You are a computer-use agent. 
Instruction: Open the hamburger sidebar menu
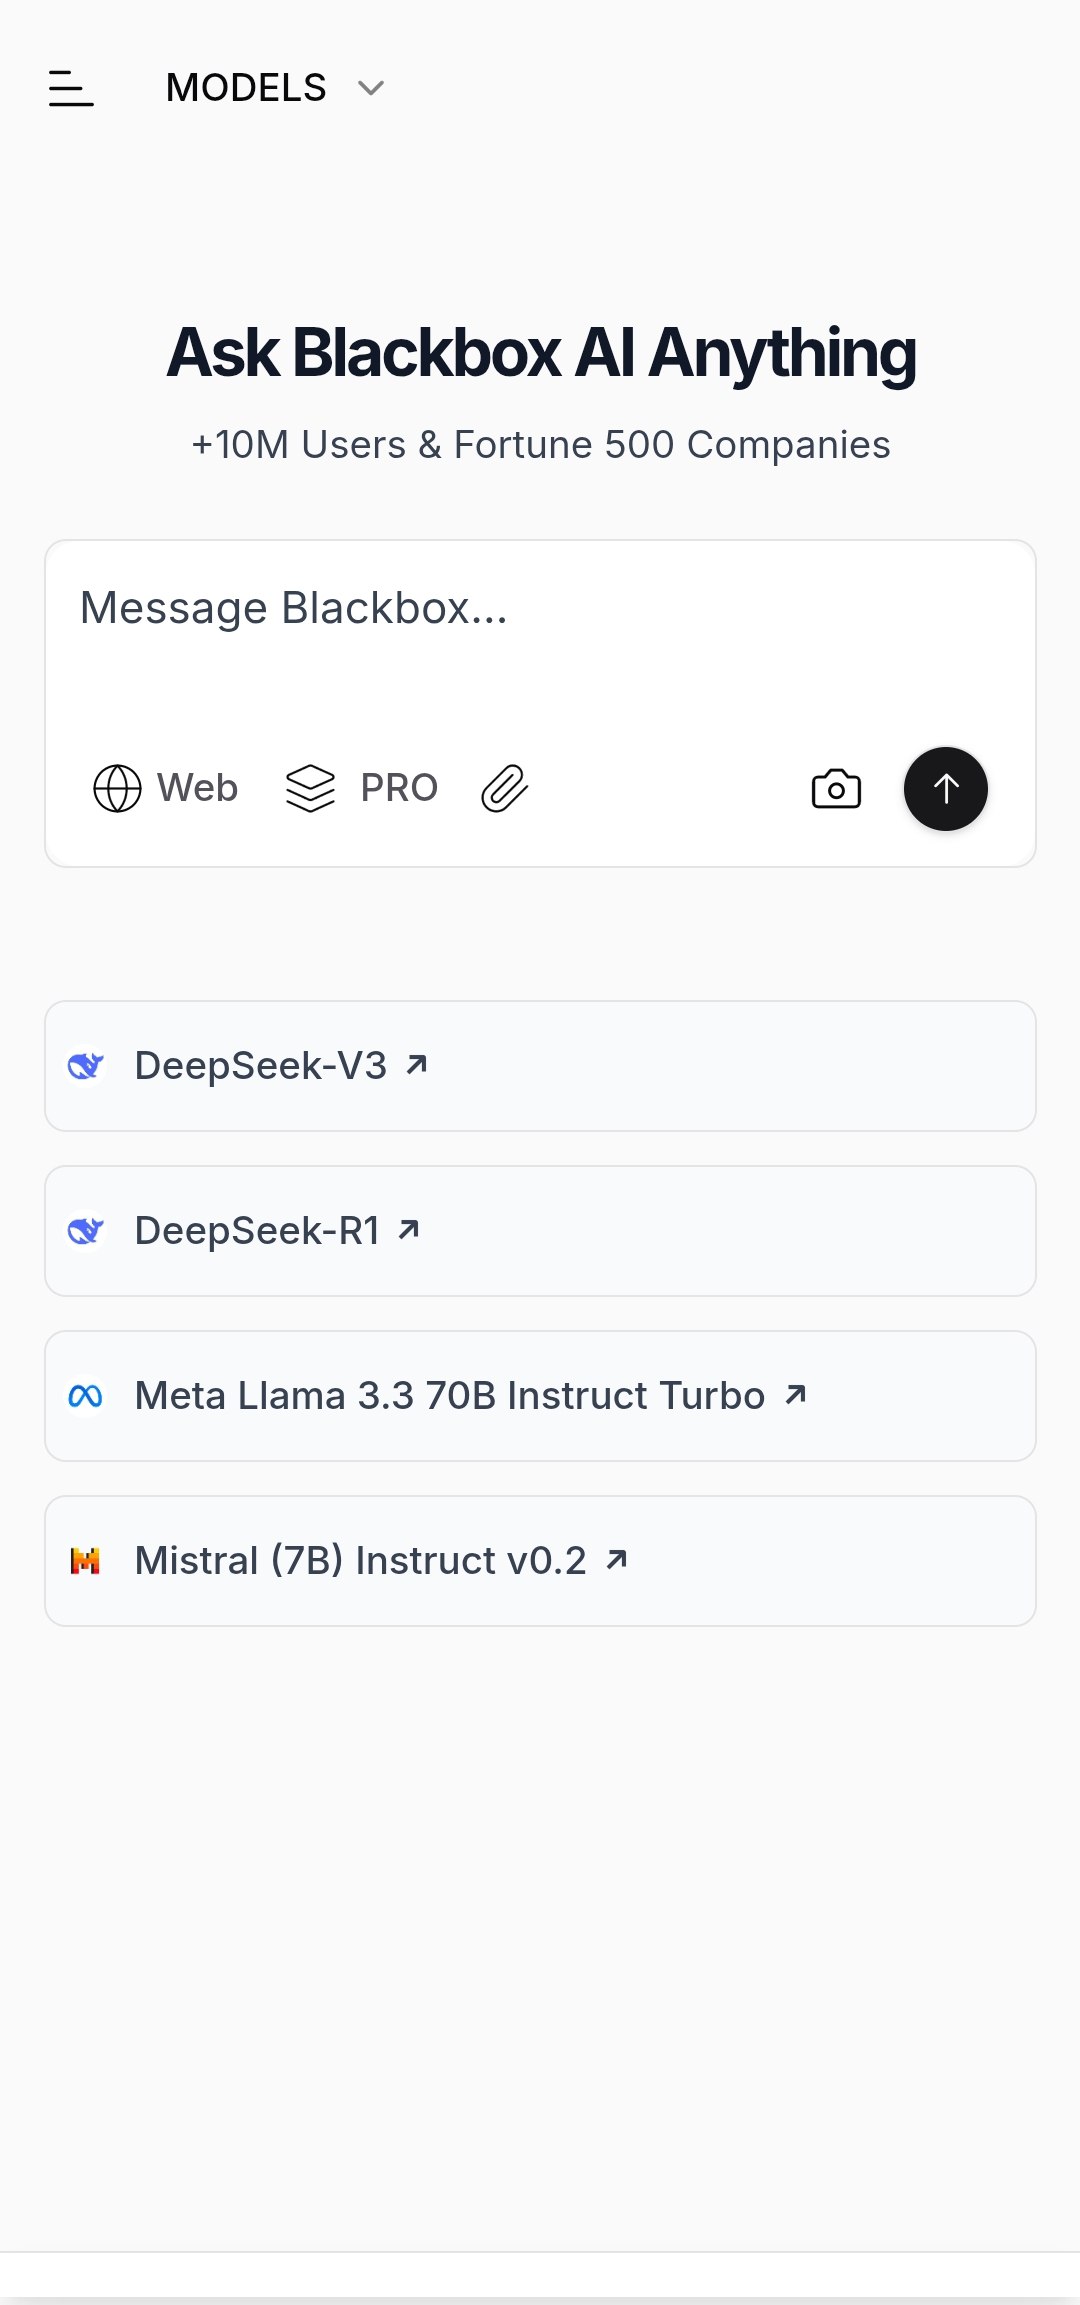[x=71, y=88]
